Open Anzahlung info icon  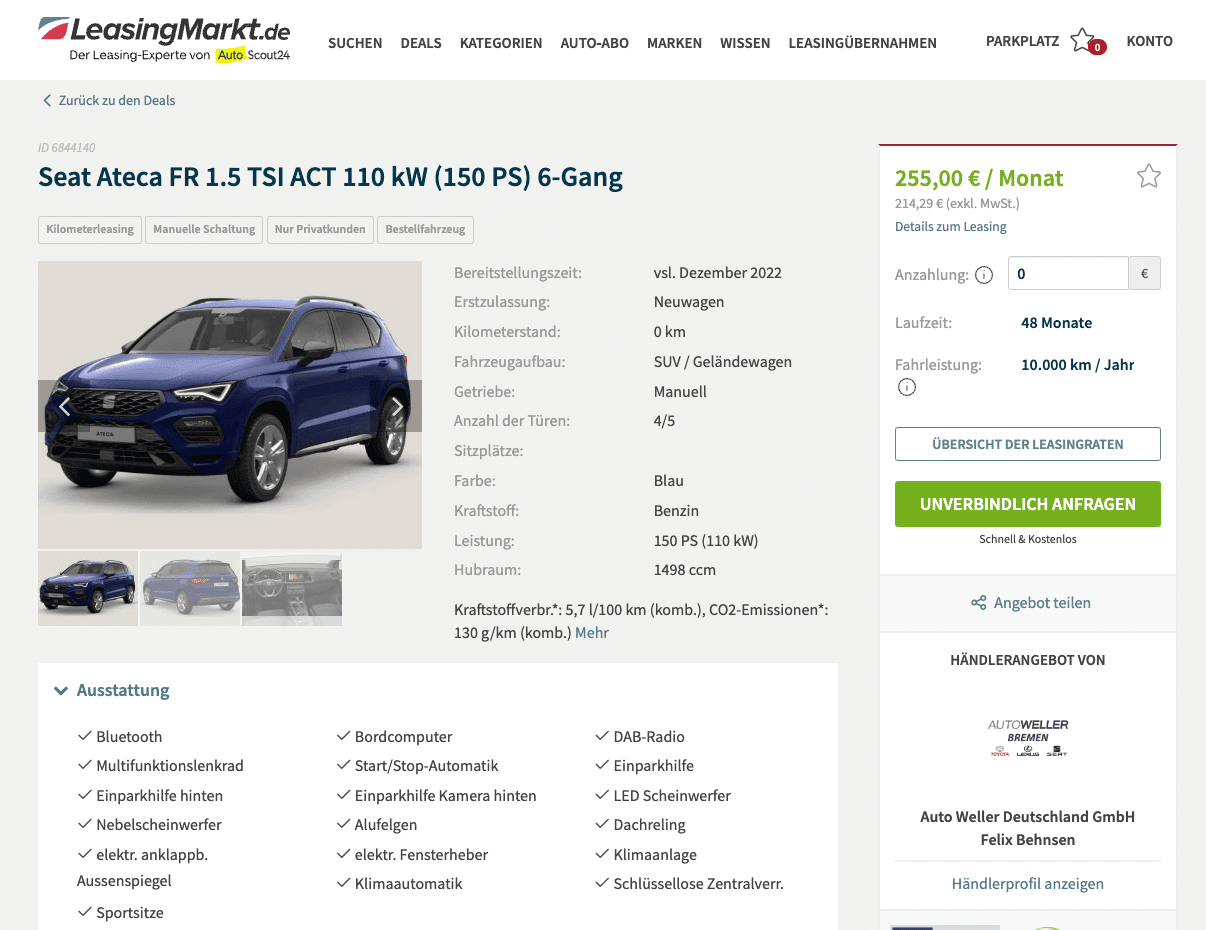[984, 275]
